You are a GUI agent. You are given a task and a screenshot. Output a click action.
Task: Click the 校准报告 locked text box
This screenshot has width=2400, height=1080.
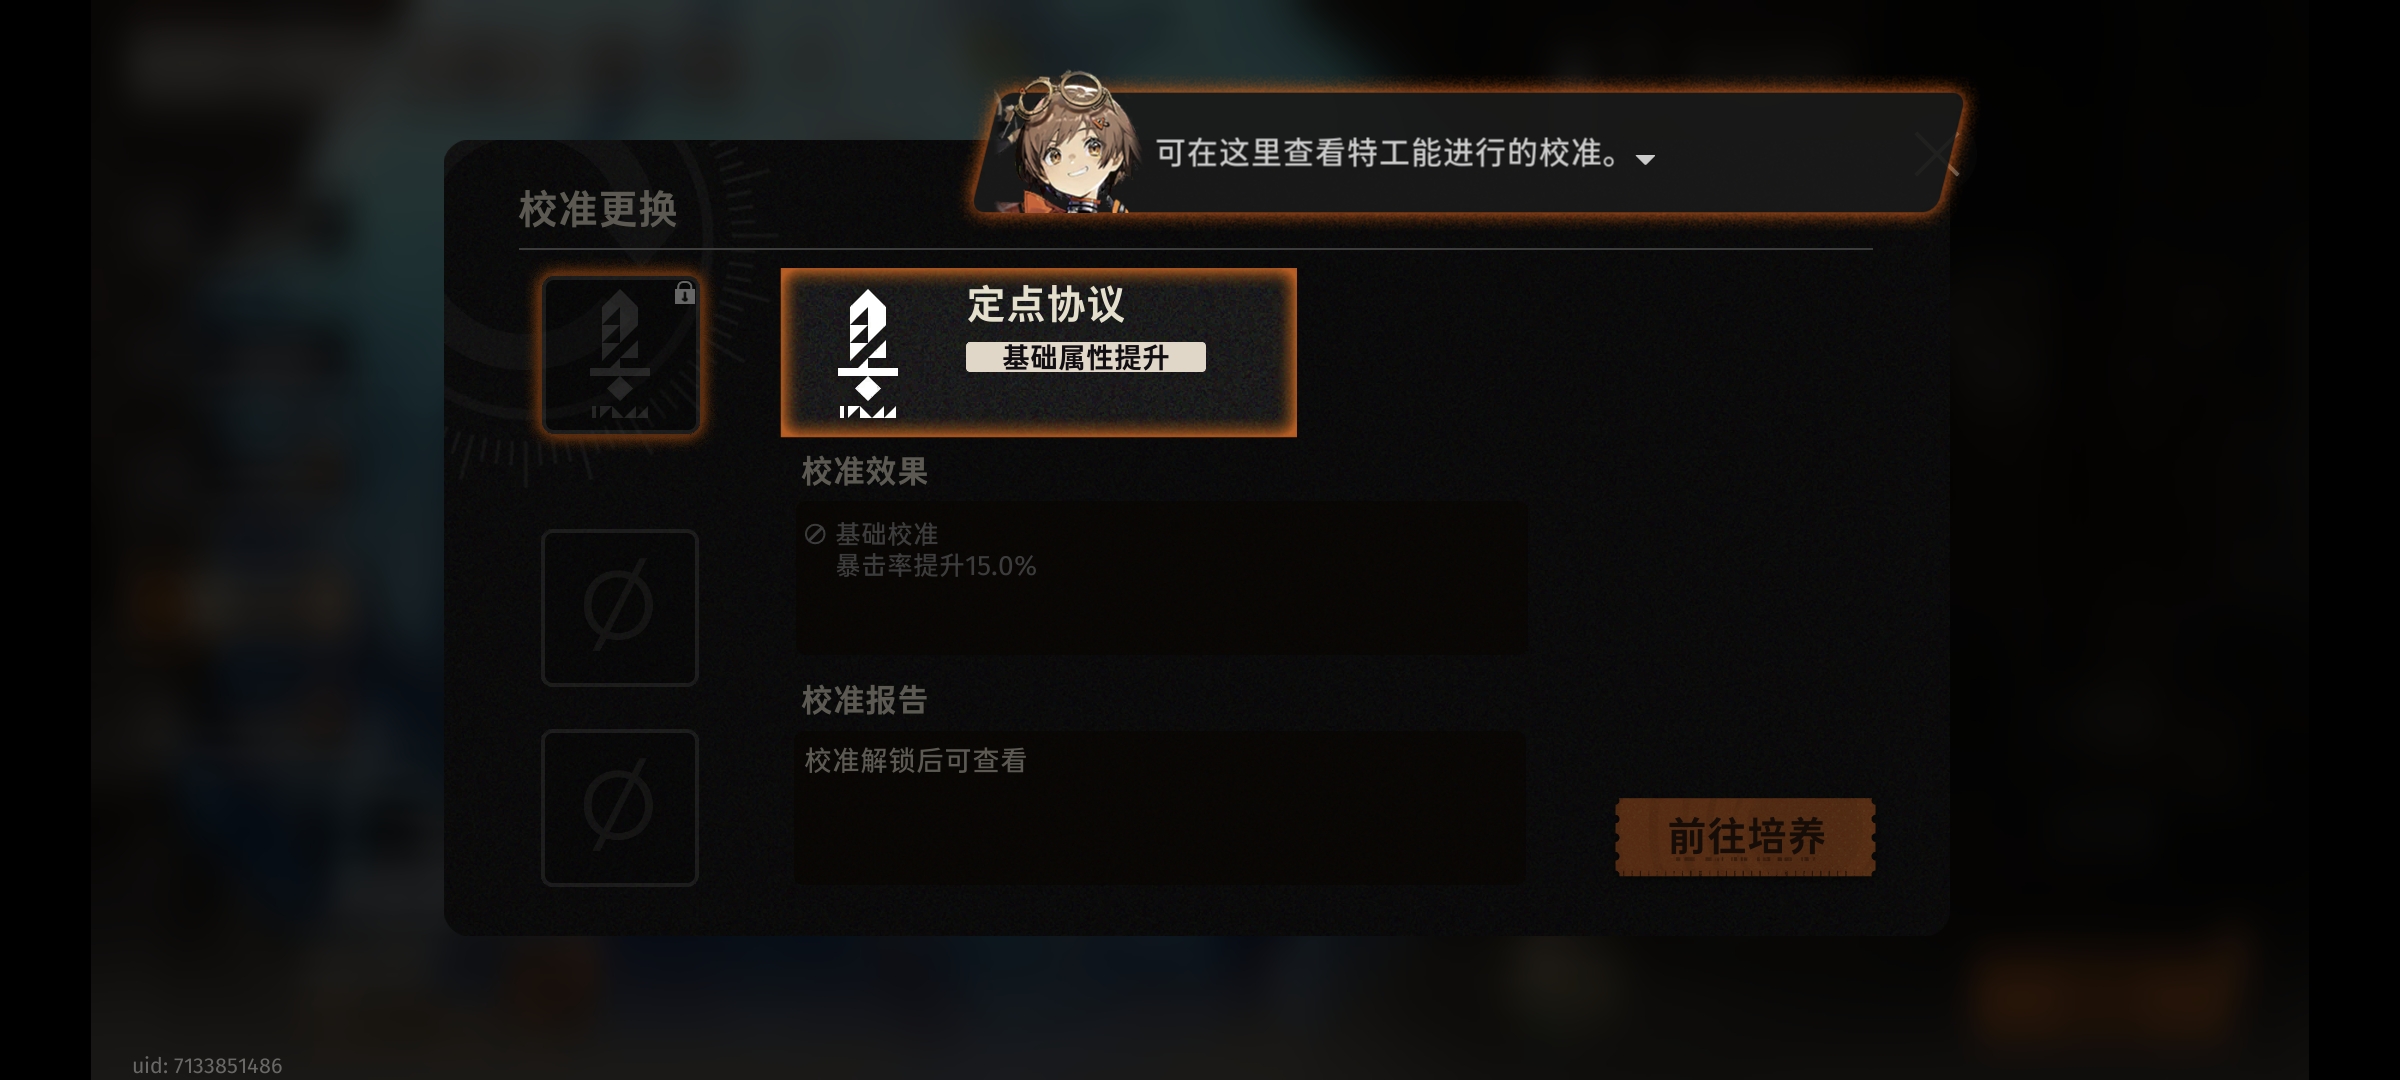(1161, 808)
